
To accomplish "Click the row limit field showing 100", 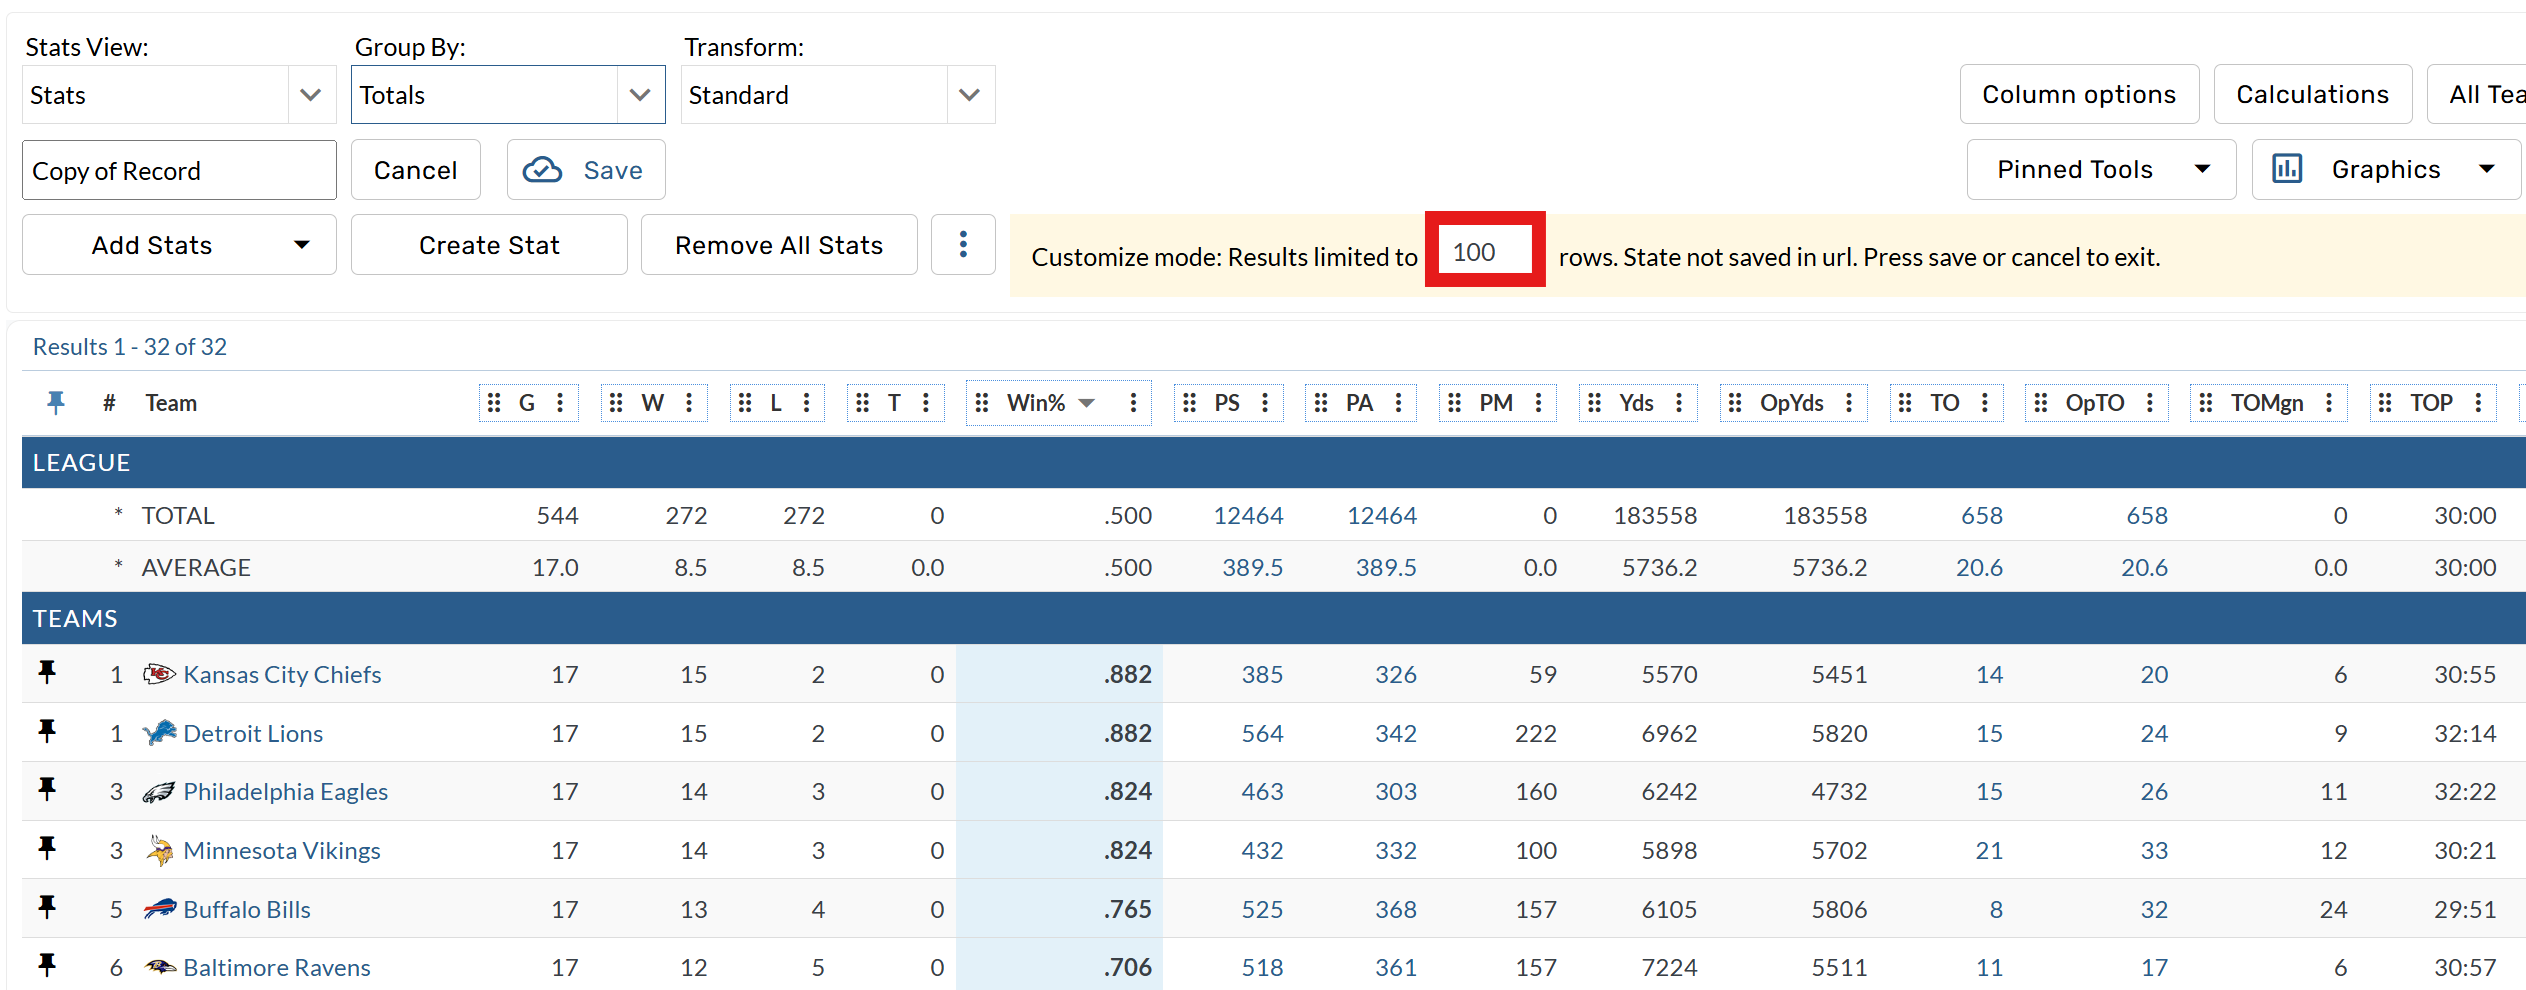I will point(1484,252).
